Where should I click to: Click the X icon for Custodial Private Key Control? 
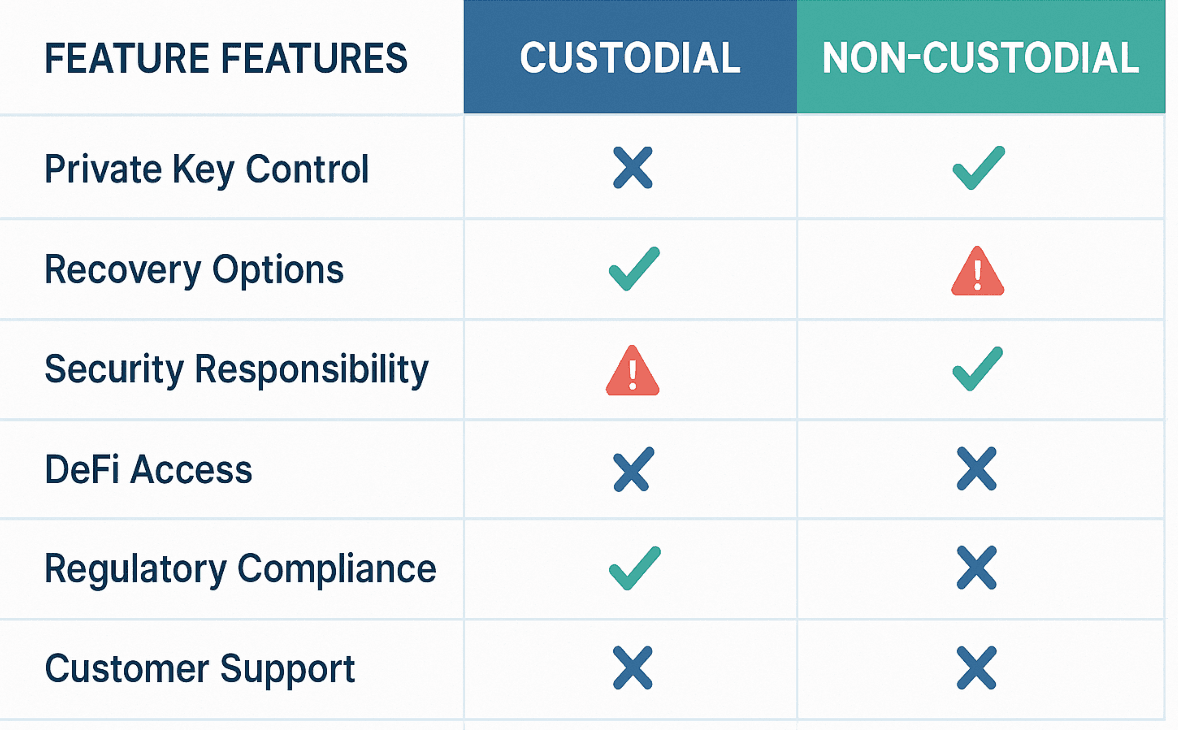pyautogui.click(x=633, y=167)
